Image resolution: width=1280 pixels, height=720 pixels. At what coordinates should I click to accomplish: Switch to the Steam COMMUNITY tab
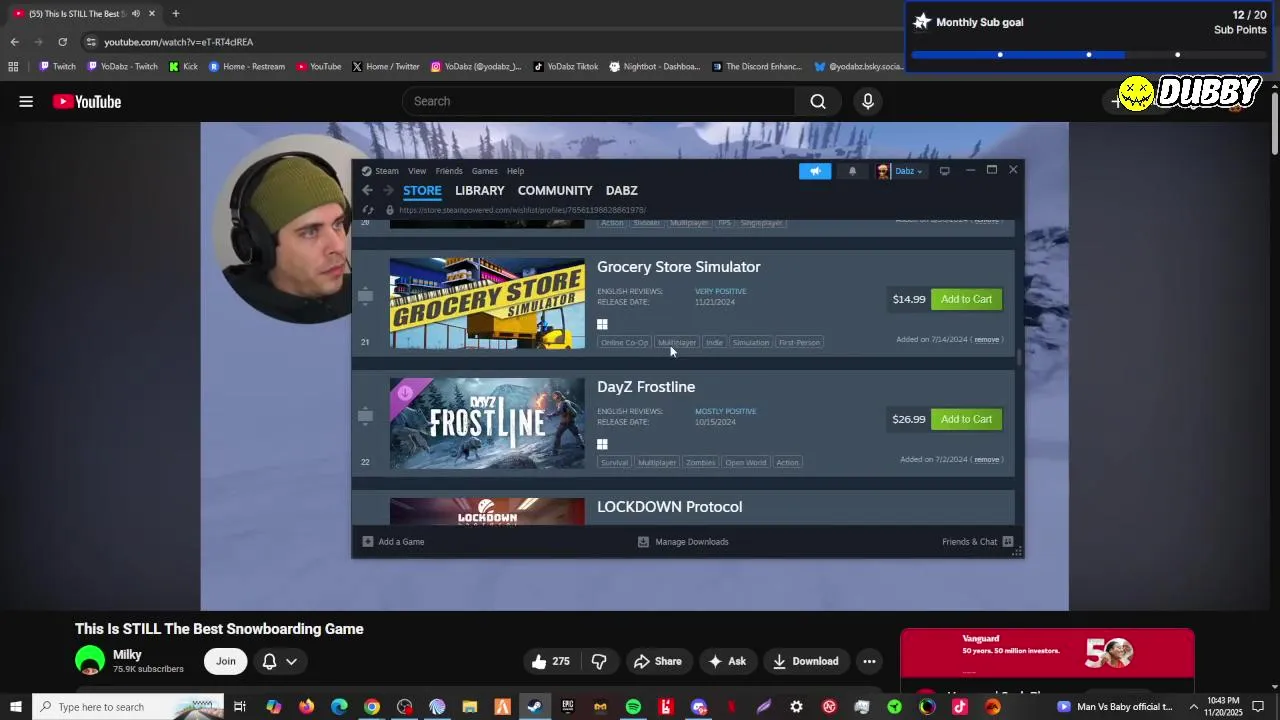pyautogui.click(x=555, y=190)
